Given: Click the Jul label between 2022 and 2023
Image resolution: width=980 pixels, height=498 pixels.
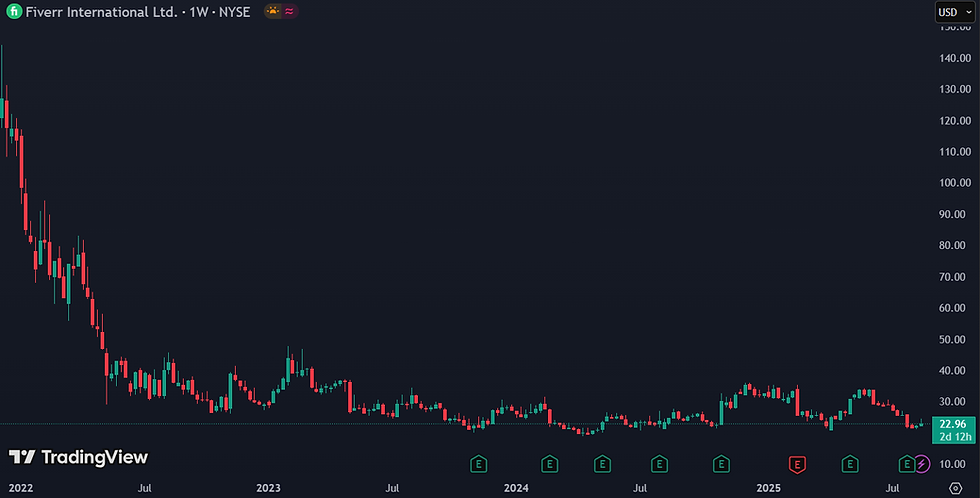Looking at the screenshot, I should pyautogui.click(x=144, y=488).
